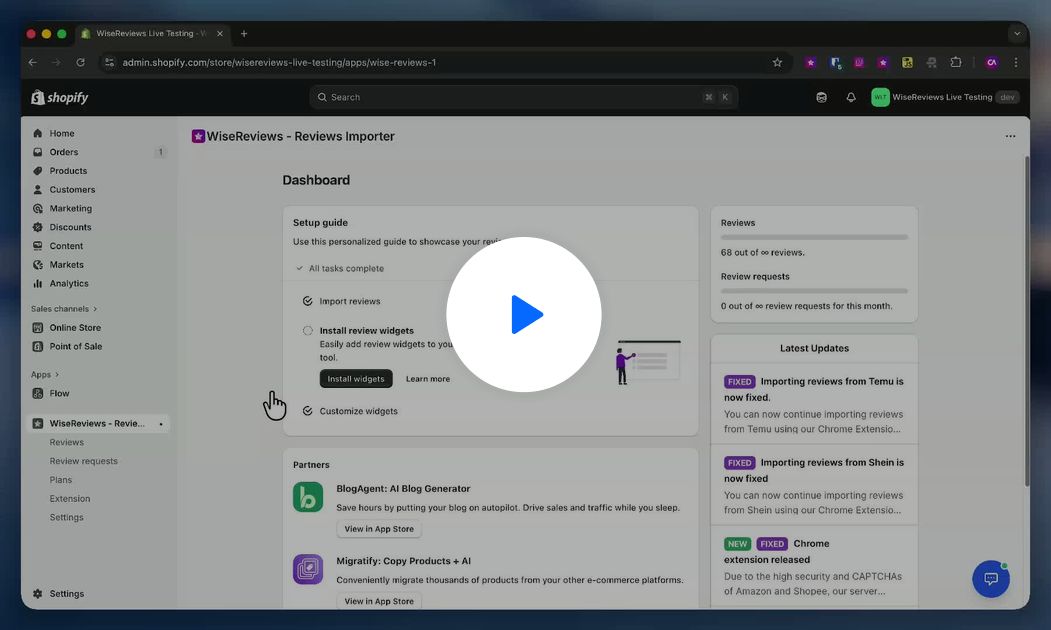Go back in the browser
Image resolution: width=1051 pixels, height=630 pixels.
pyautogui.click(x=33, y=62)
